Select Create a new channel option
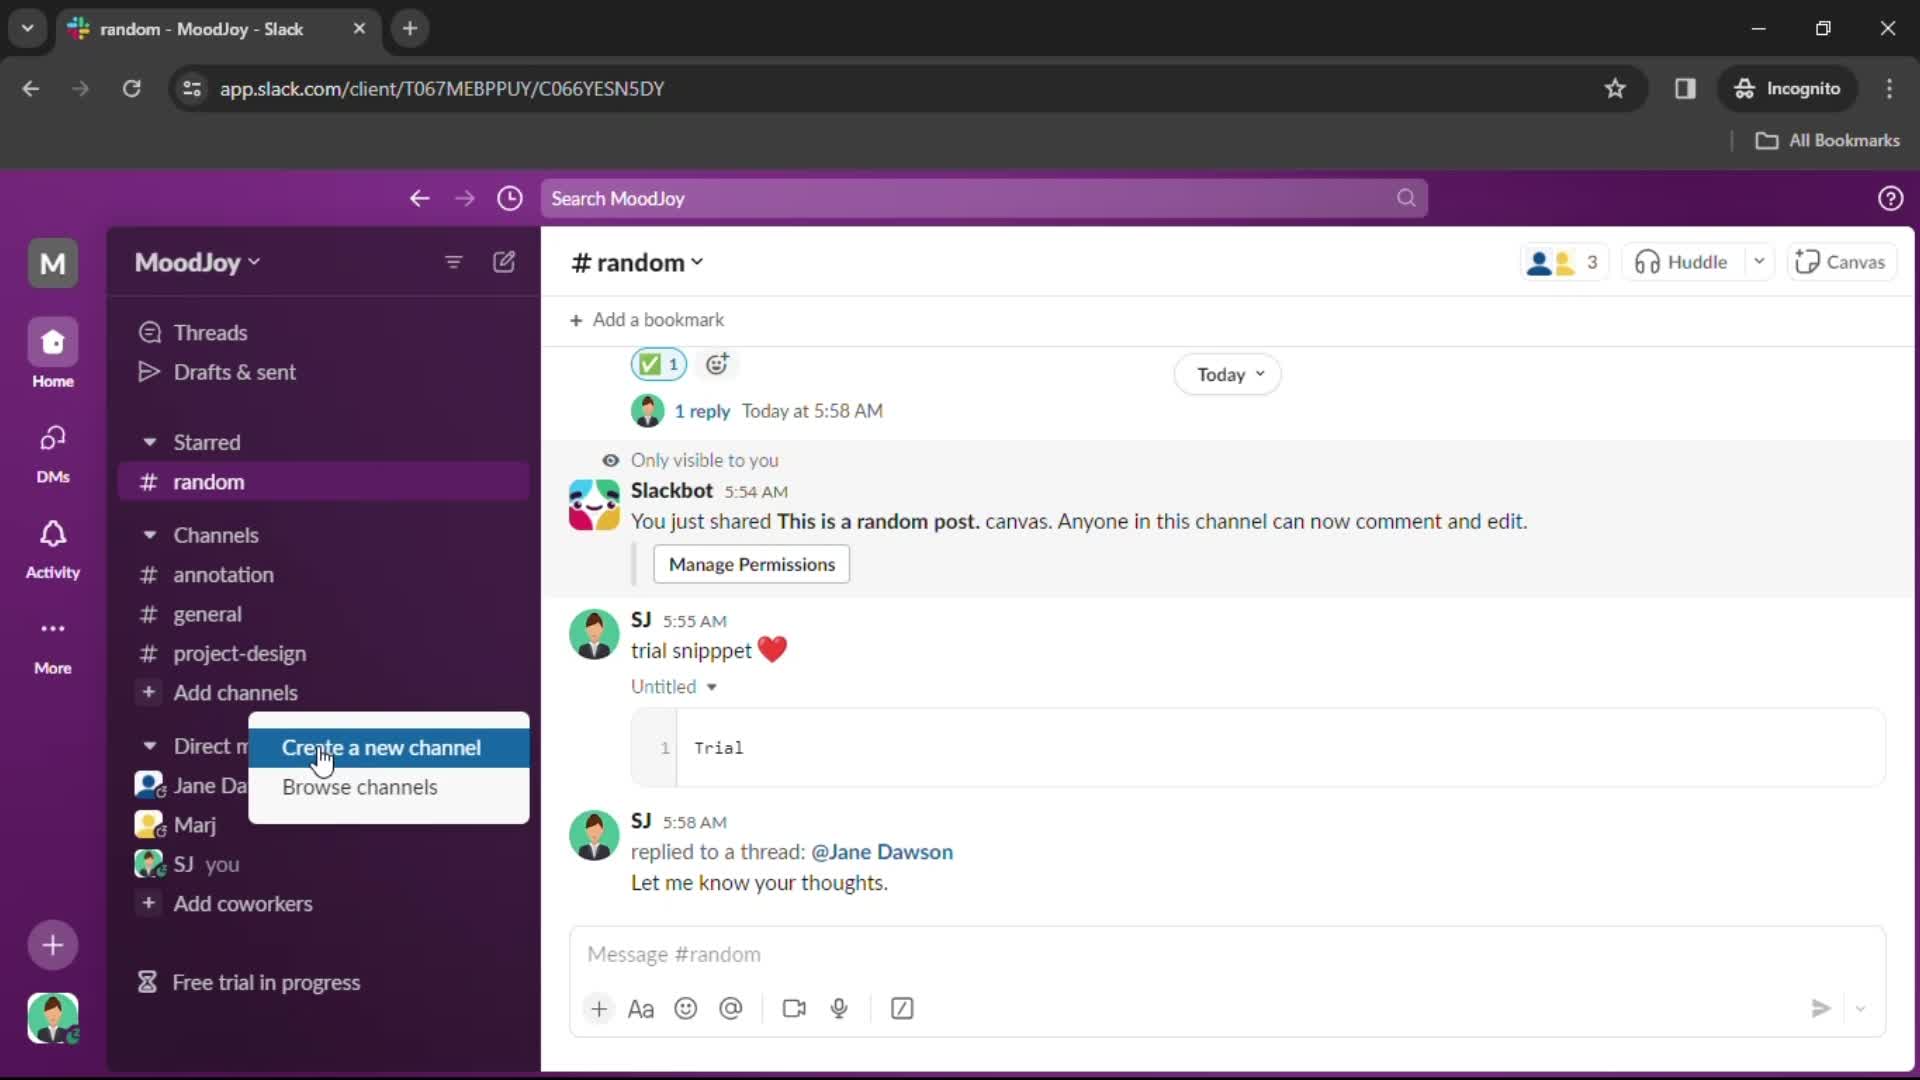 (381, 746)
